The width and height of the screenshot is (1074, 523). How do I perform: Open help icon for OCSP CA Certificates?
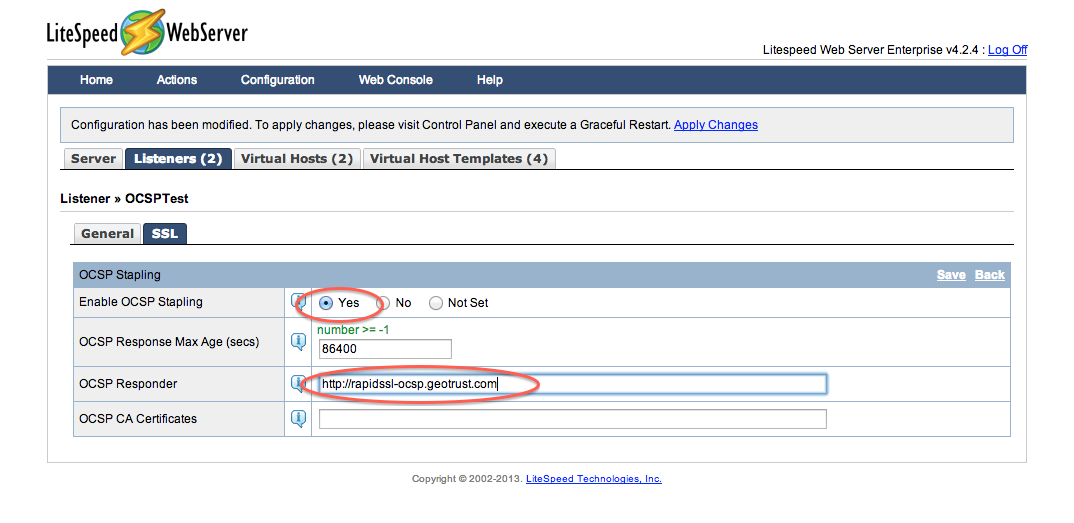(x=298, y=418)
